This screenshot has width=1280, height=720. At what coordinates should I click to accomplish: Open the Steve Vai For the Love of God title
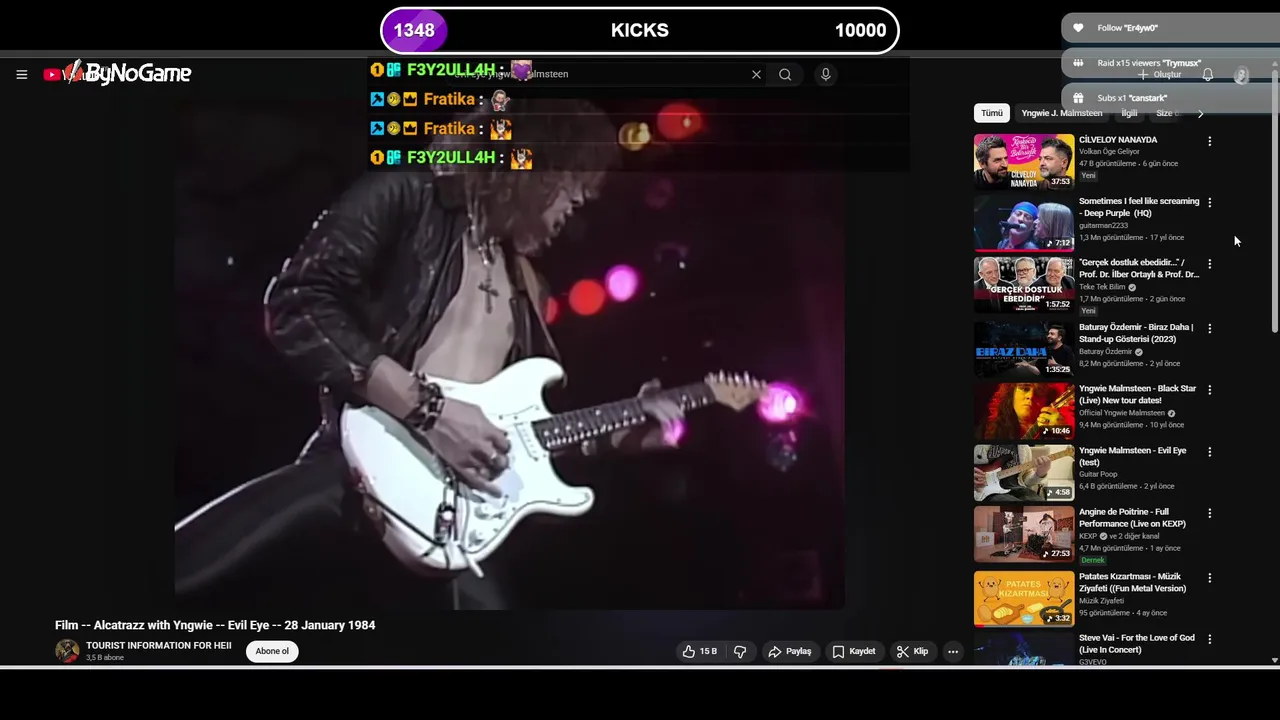[x=1137, y=644]
